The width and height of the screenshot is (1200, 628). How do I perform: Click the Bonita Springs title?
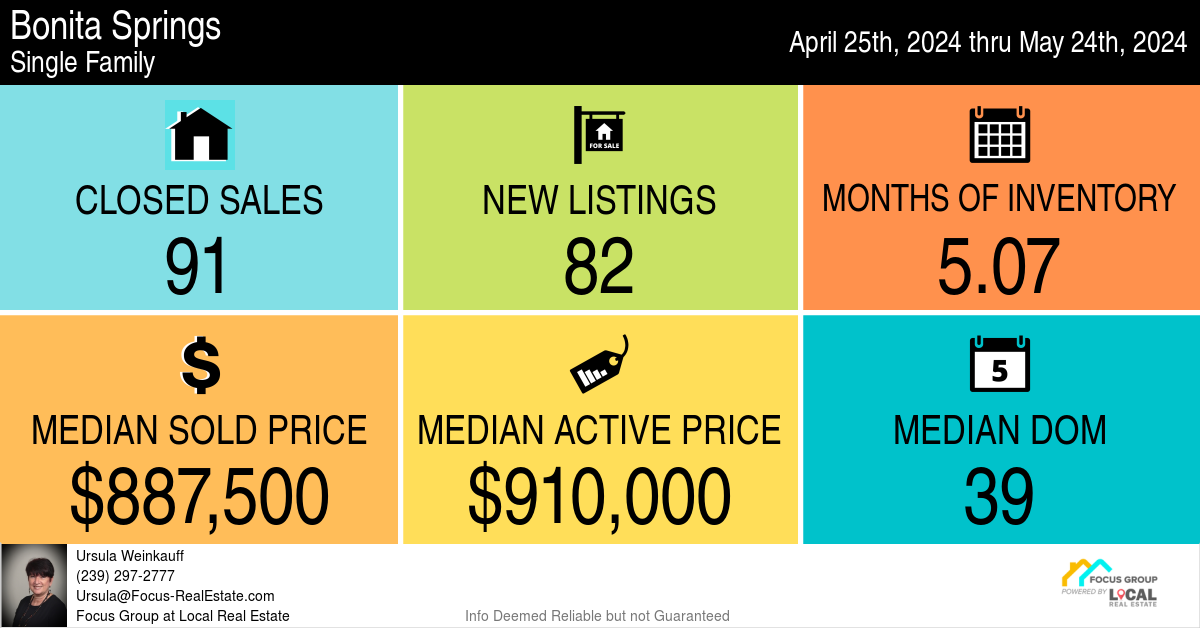tap(115, 26)
